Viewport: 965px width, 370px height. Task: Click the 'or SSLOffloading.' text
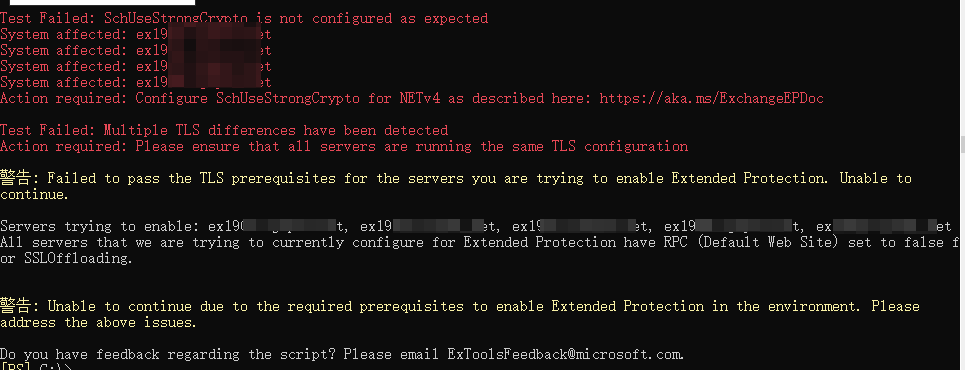pos(66,259)
